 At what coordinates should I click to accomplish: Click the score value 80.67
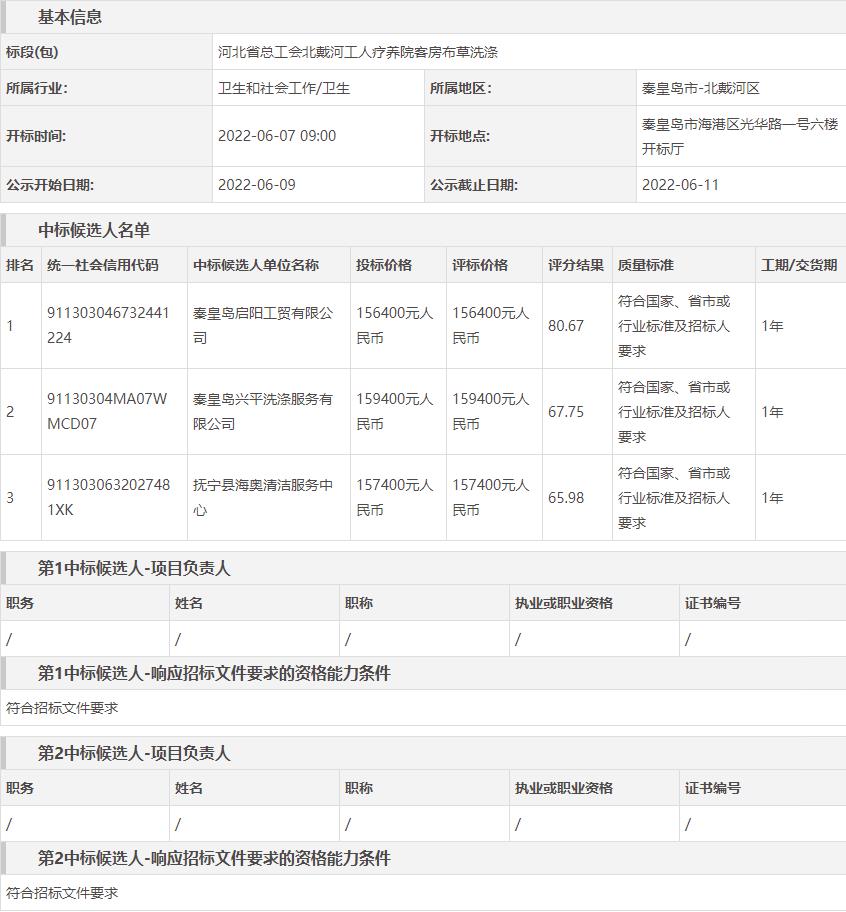pos(566,326)
